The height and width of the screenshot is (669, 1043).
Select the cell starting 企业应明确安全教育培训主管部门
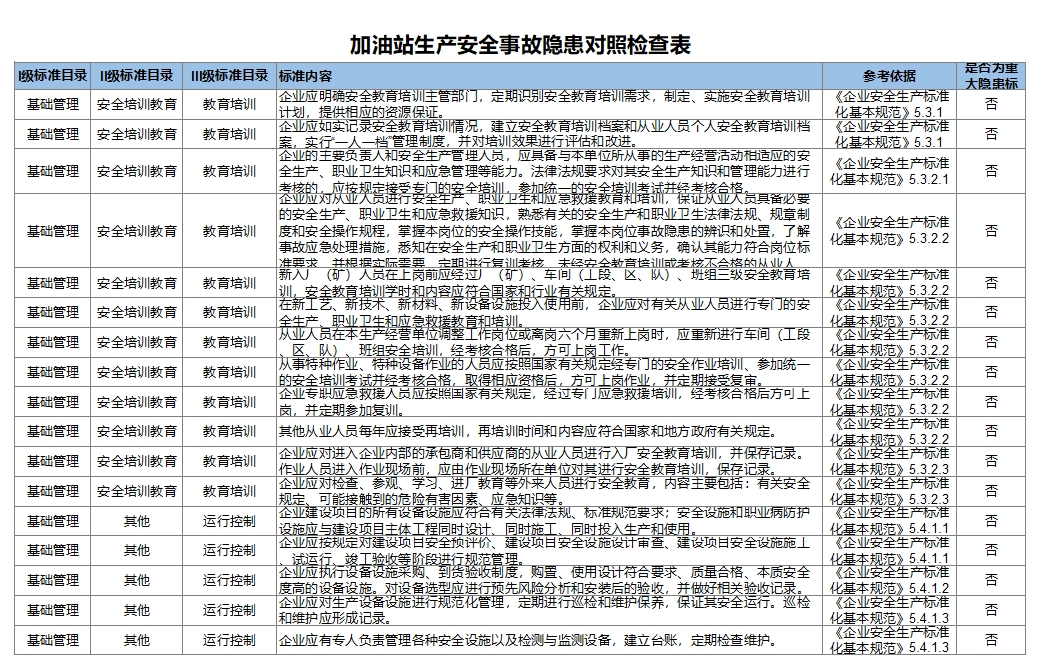point(549,104)
